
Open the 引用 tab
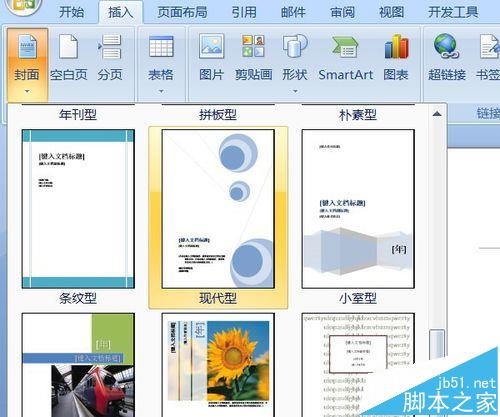(244, 13)
